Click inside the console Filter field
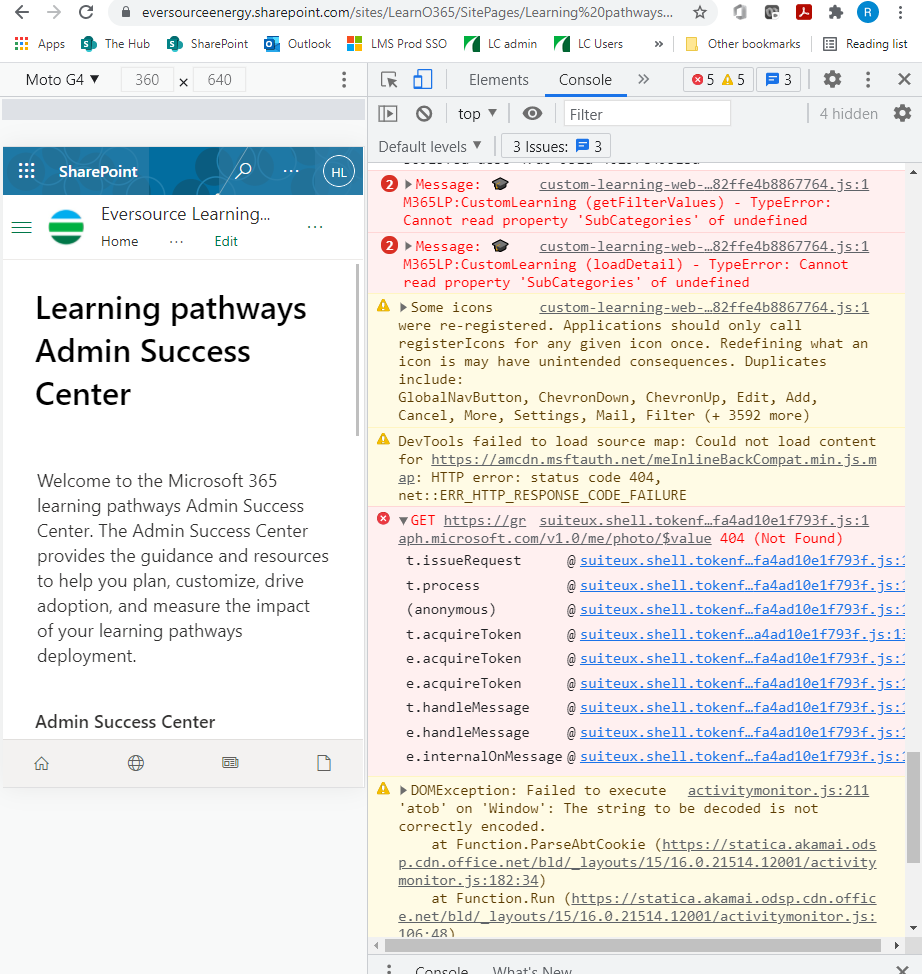922x974 pixels. [647, 113]
